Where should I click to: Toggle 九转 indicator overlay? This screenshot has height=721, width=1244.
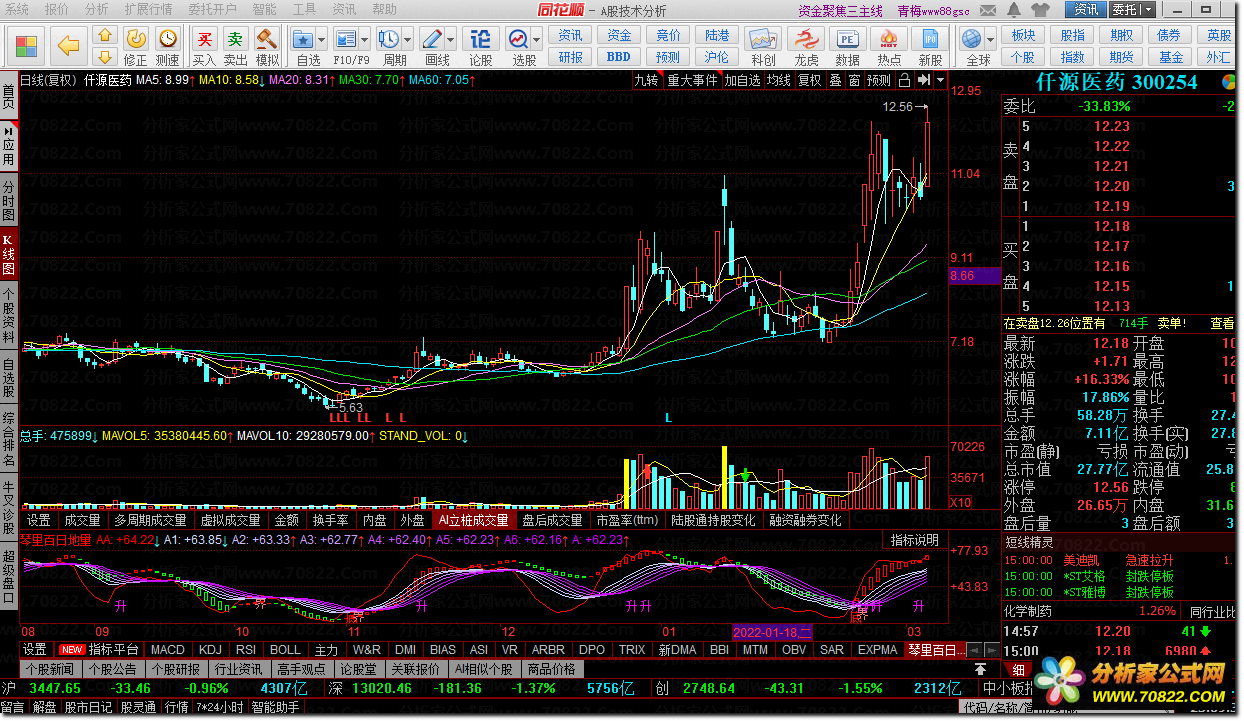point(646,80)
